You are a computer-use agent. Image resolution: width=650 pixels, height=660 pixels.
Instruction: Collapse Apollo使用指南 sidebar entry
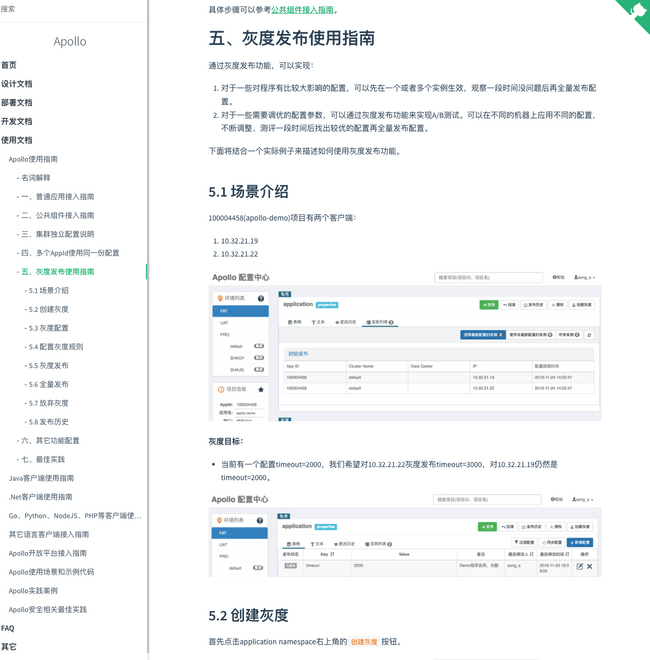coord(33,159)
